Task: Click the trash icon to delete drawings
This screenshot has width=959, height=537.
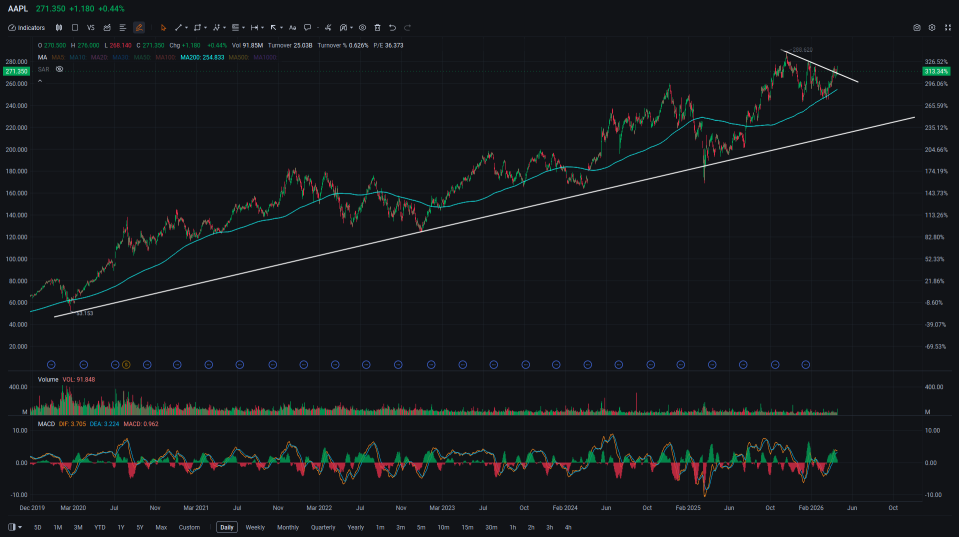Action: click(x=377, y=28)
